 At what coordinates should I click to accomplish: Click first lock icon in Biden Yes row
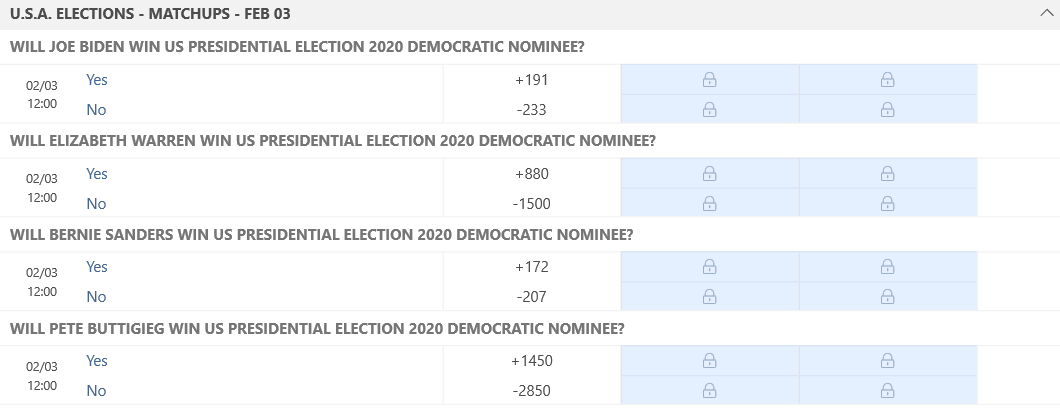709,80
